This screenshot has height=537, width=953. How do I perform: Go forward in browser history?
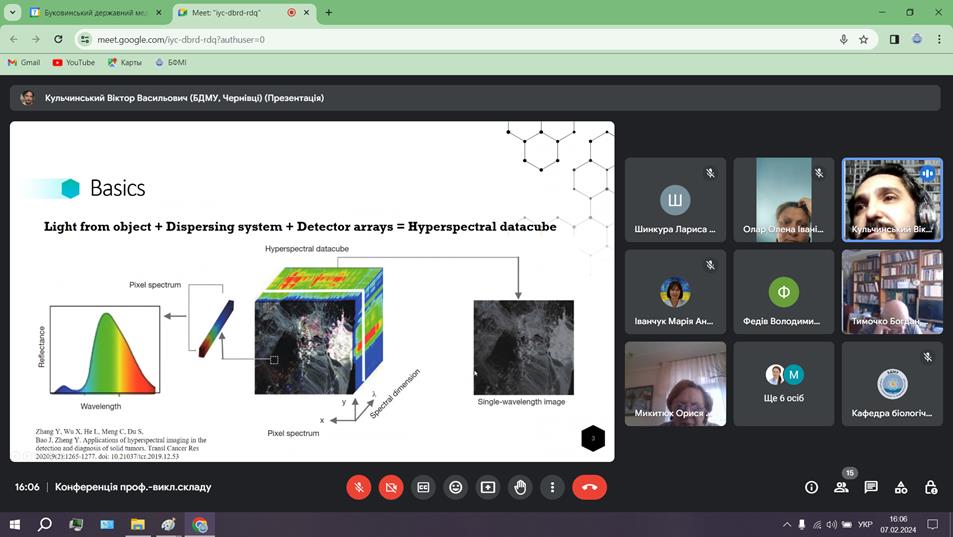pyautogui.click(x=36, y=39)
